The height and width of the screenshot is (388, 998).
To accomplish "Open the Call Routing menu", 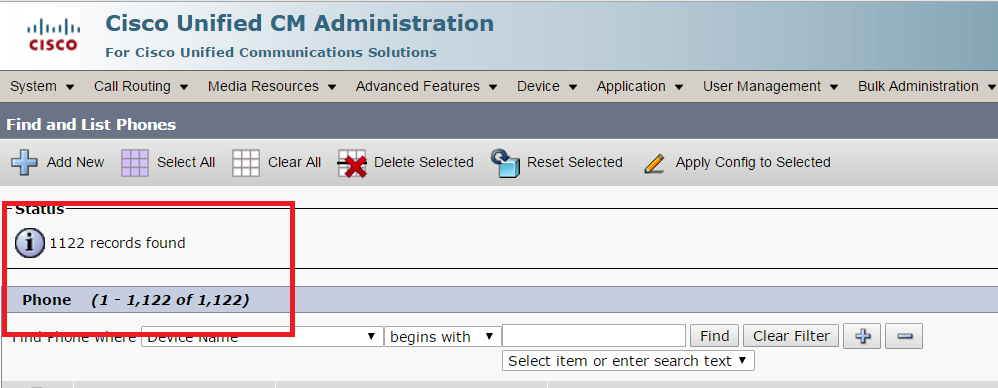I will click(x=141, y=87).
